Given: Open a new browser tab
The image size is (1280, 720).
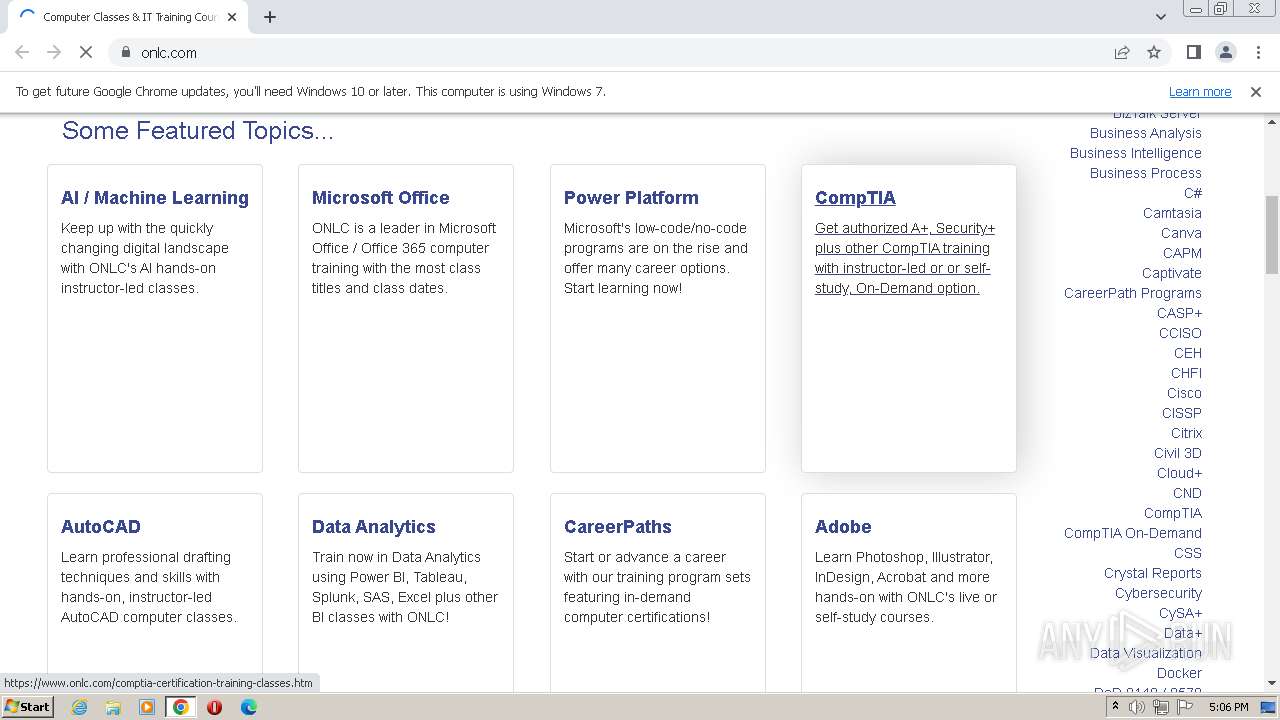Looking at the screenshot, I should point(270,17).
